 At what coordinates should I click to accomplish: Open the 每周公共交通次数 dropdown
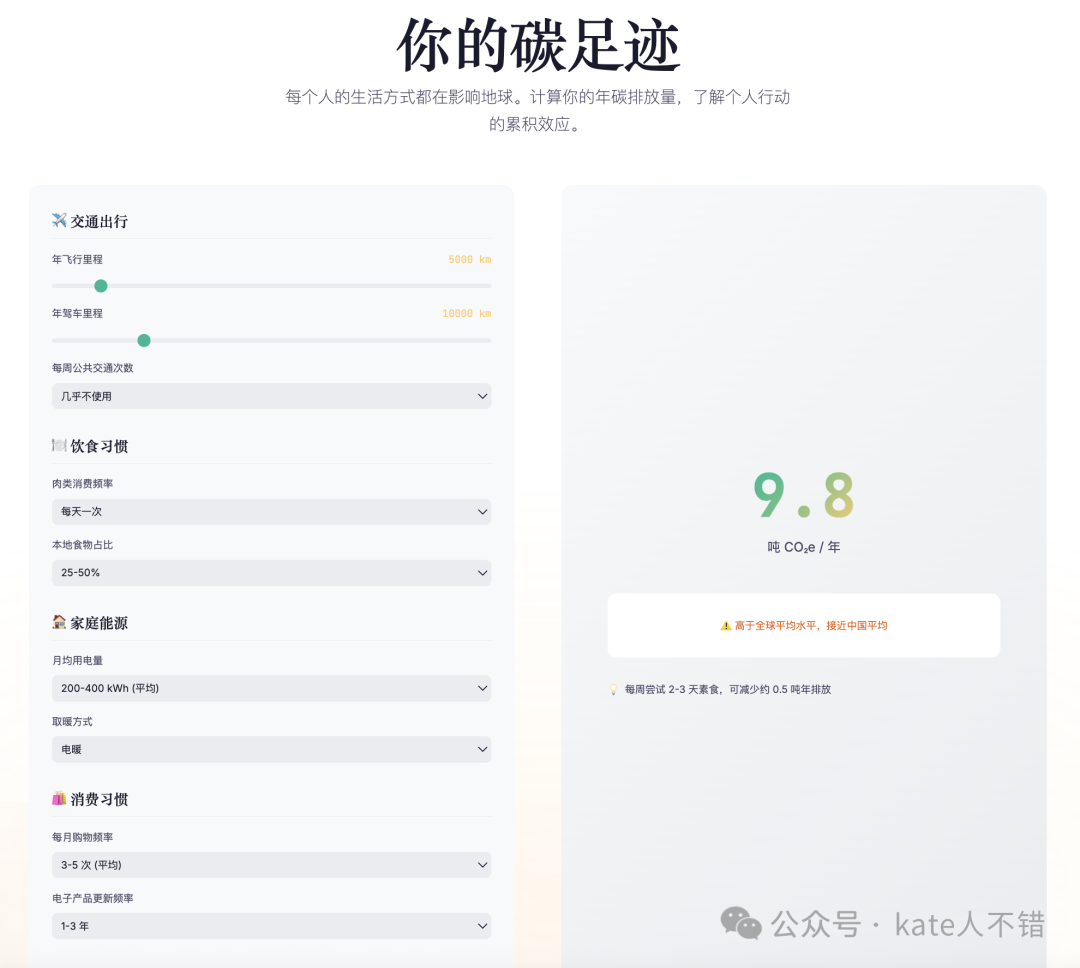[271, 396]
